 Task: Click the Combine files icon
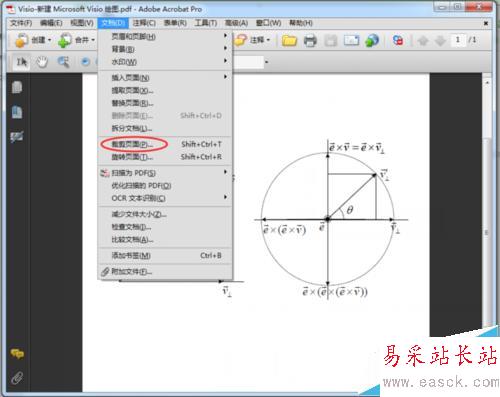point(65,40)
